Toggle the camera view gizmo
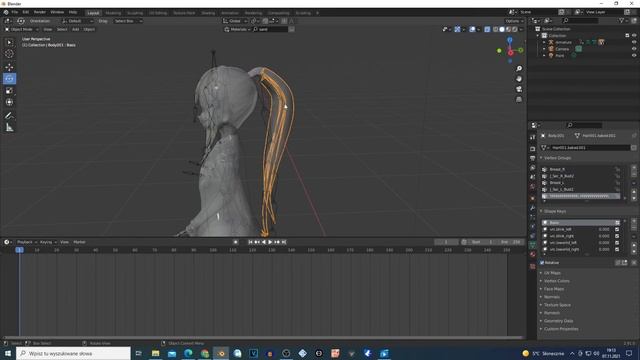Screen dimensions: 640x360 (x=519, y=89)
